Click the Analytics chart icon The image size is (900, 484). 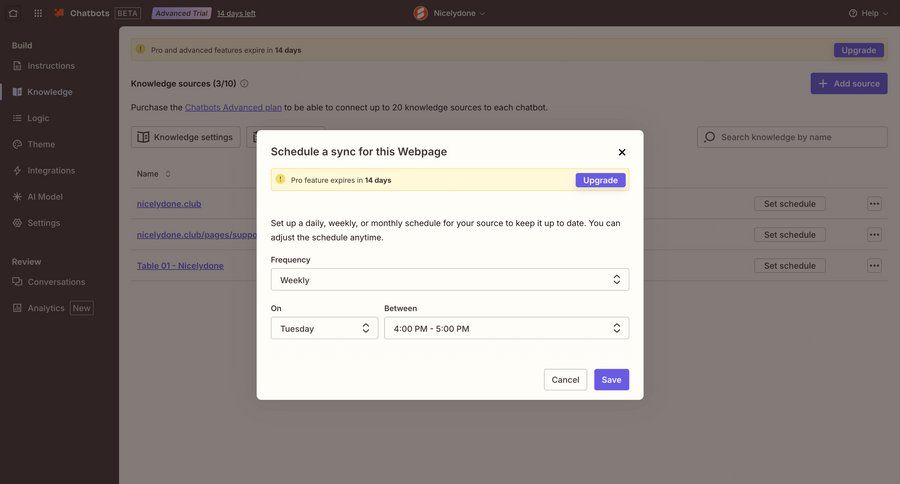pyautogui.click(x=17, y=308)
